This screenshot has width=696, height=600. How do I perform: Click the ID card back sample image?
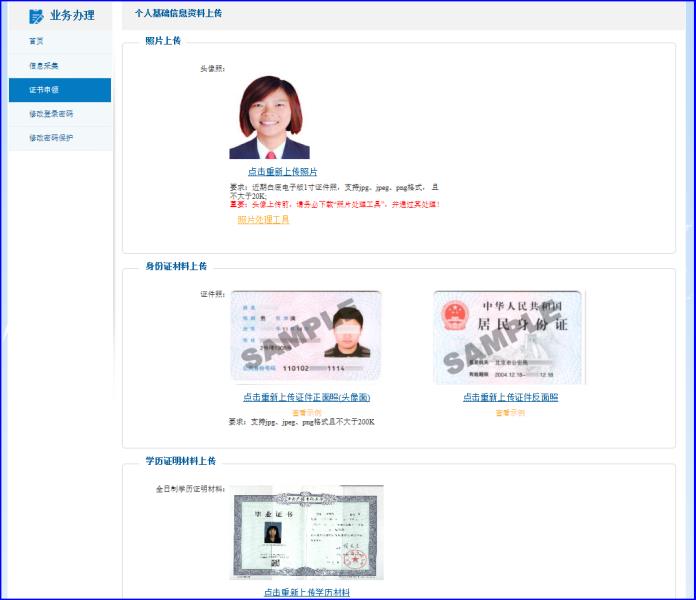(x=509, y=337)
